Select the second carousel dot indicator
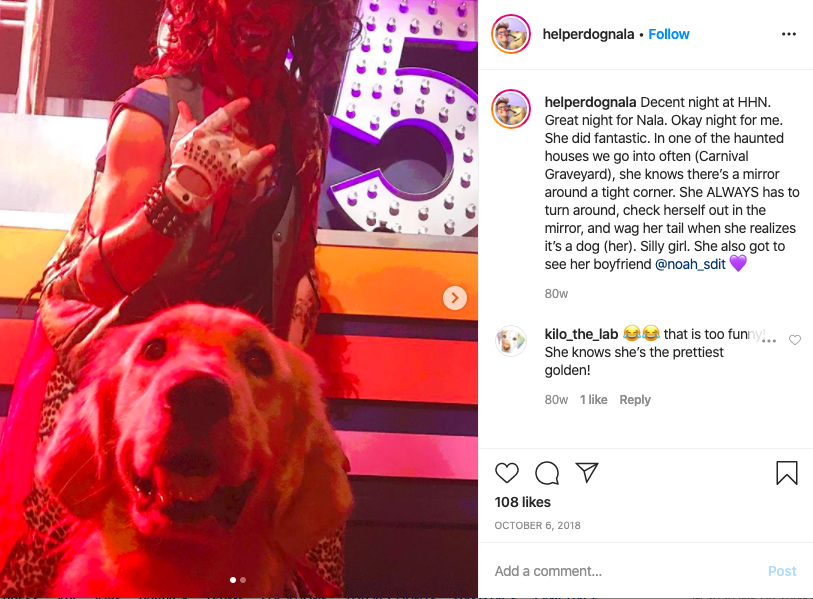813x599 pixels. (243, 580)
